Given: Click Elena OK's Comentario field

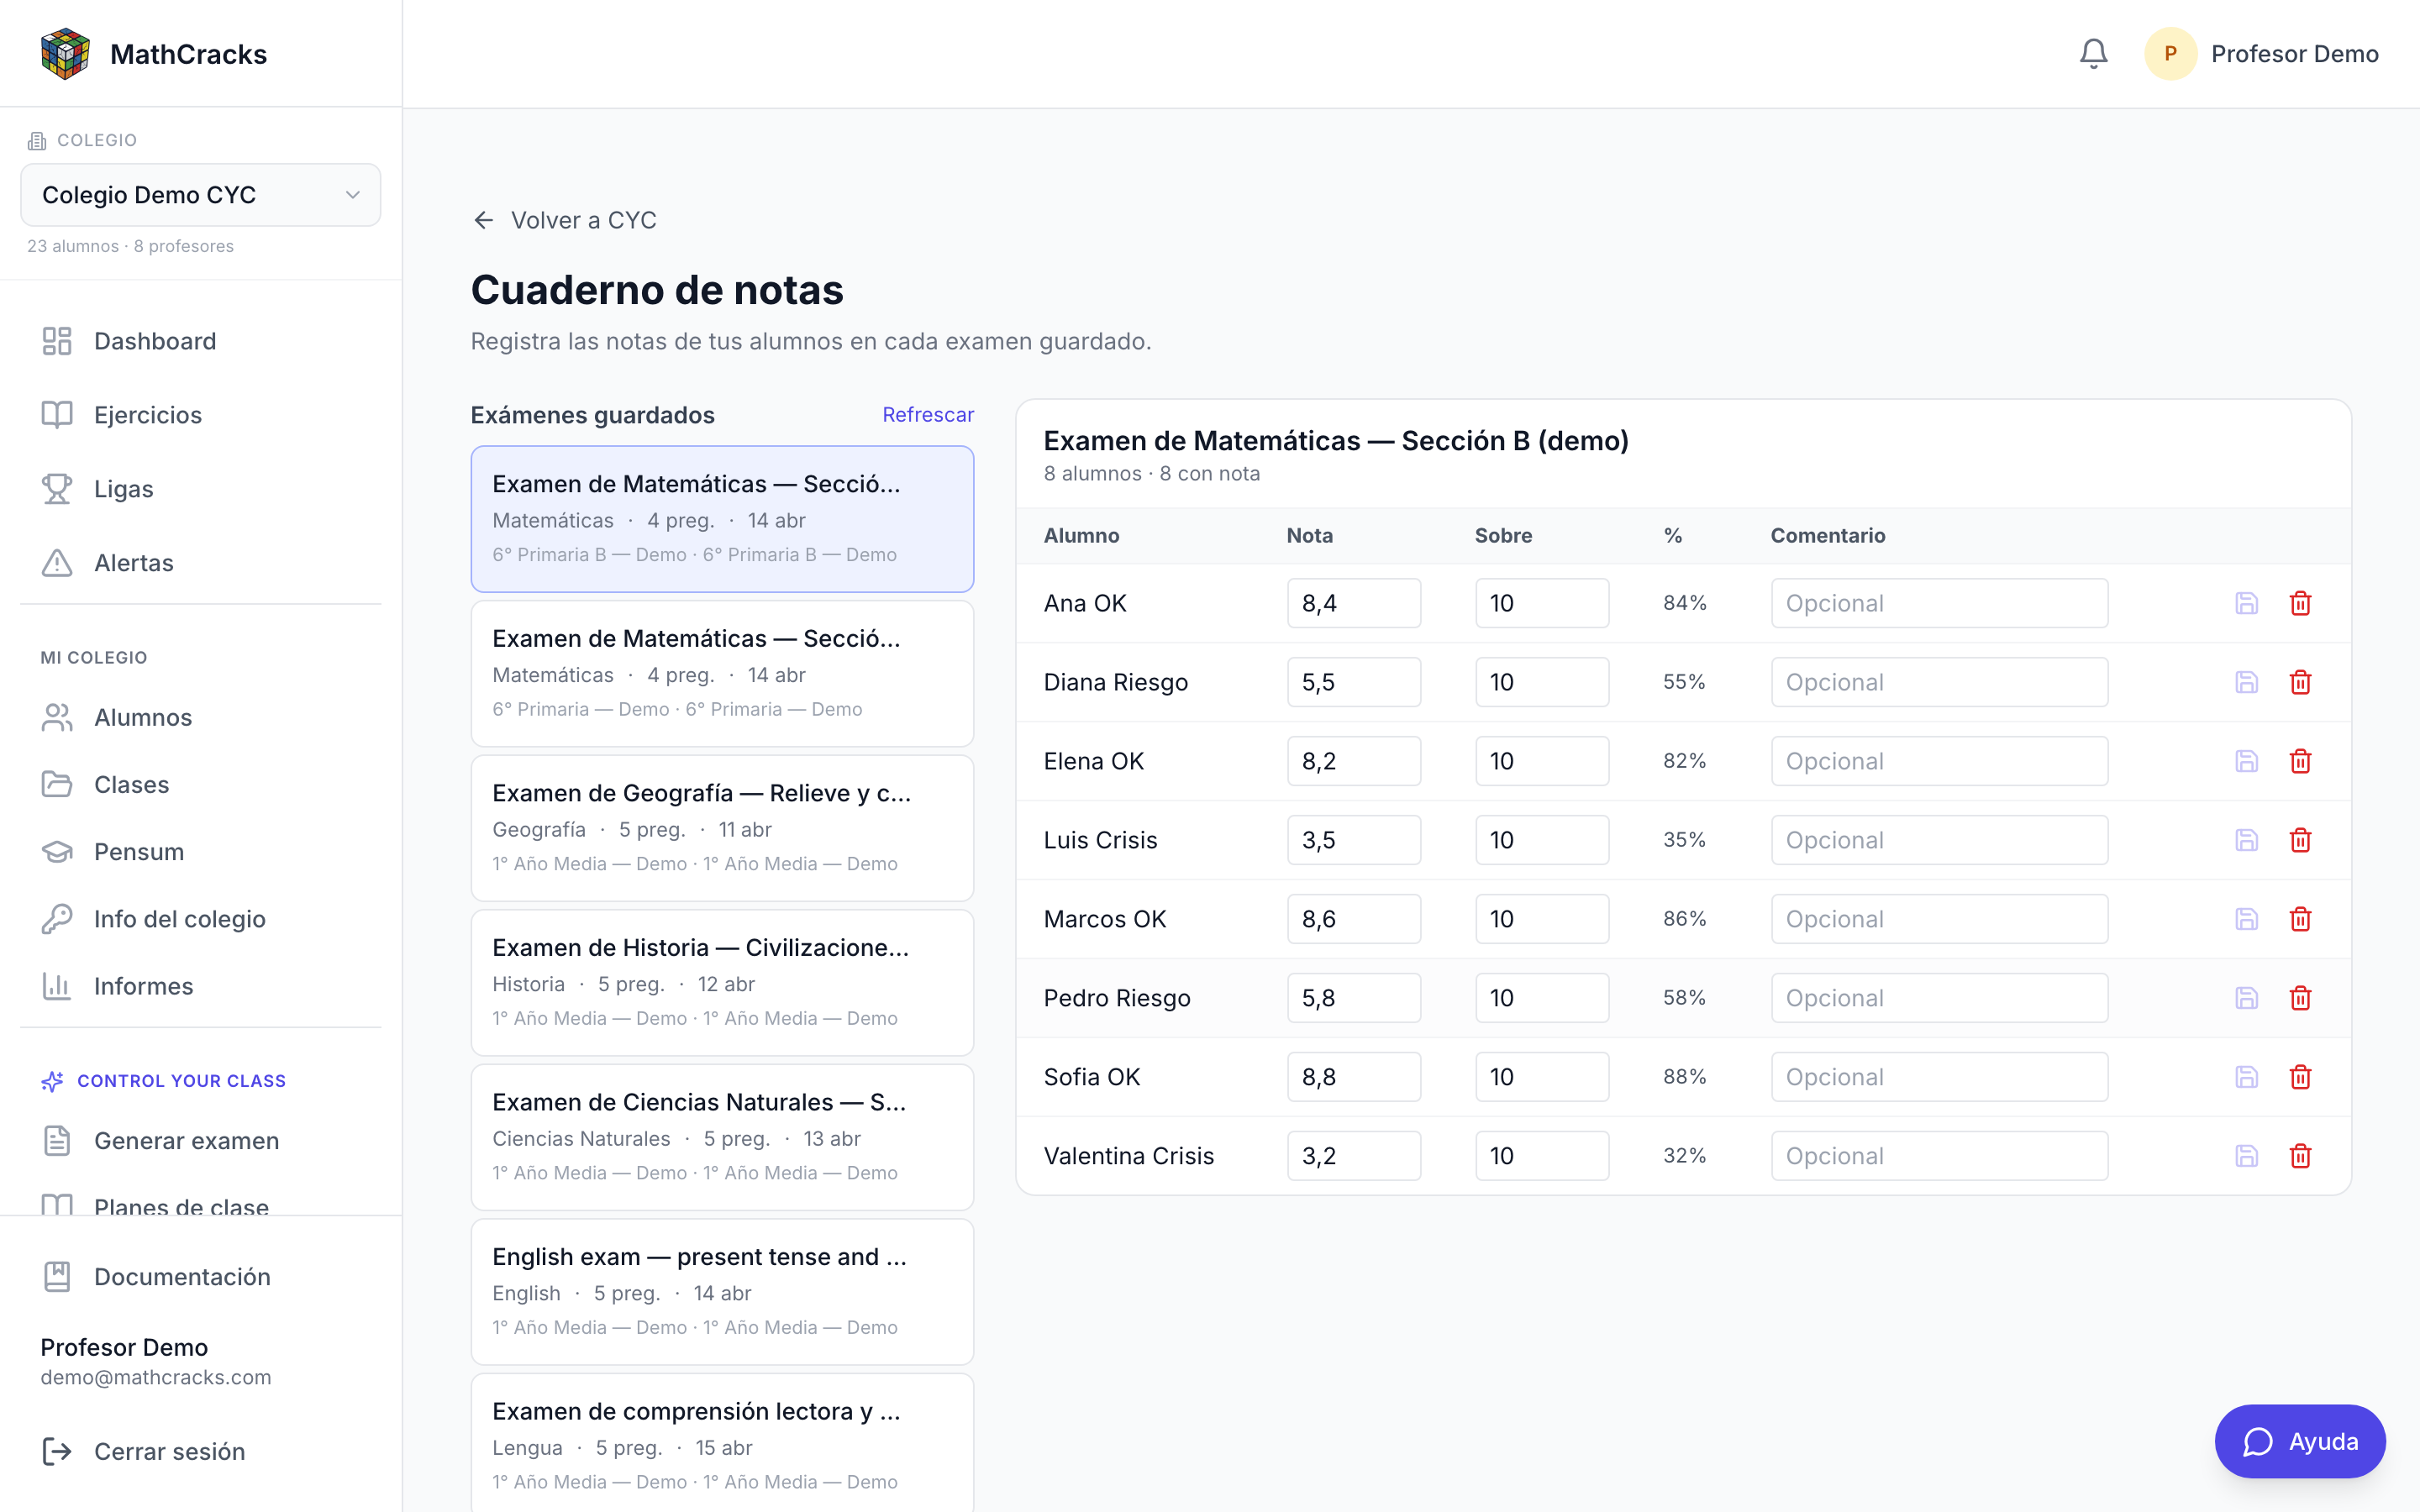Looking at the screenshot, I should point(1939,761).
